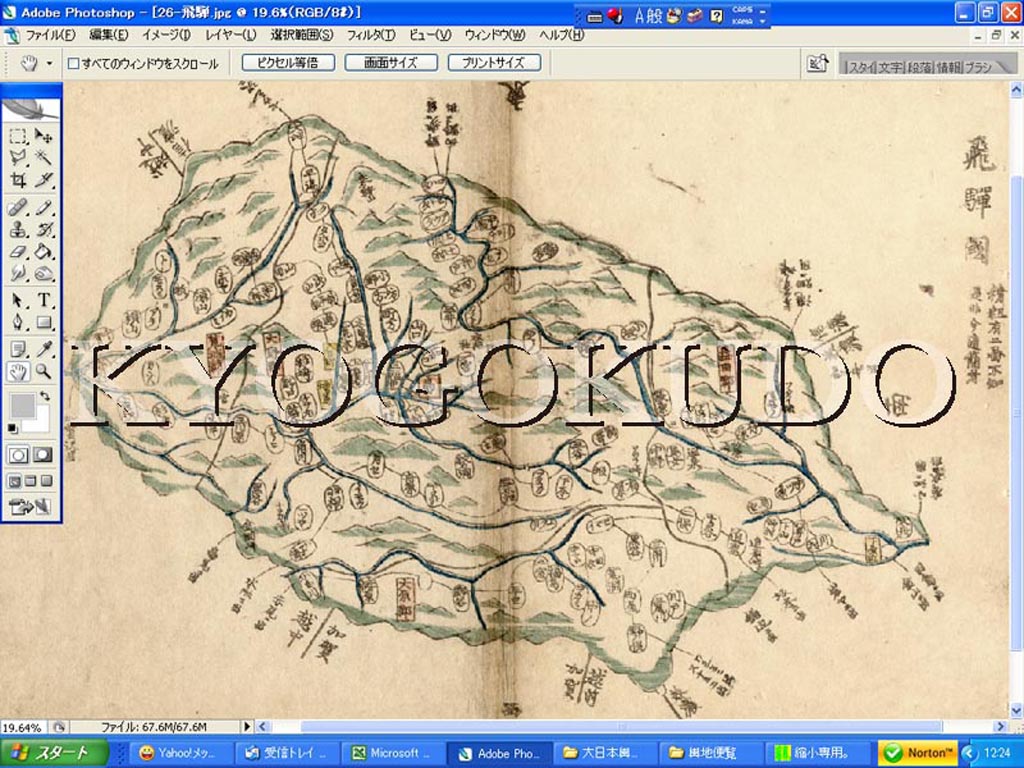
Task: Switch to the 情報 palette tab
Action: [950, 67]
